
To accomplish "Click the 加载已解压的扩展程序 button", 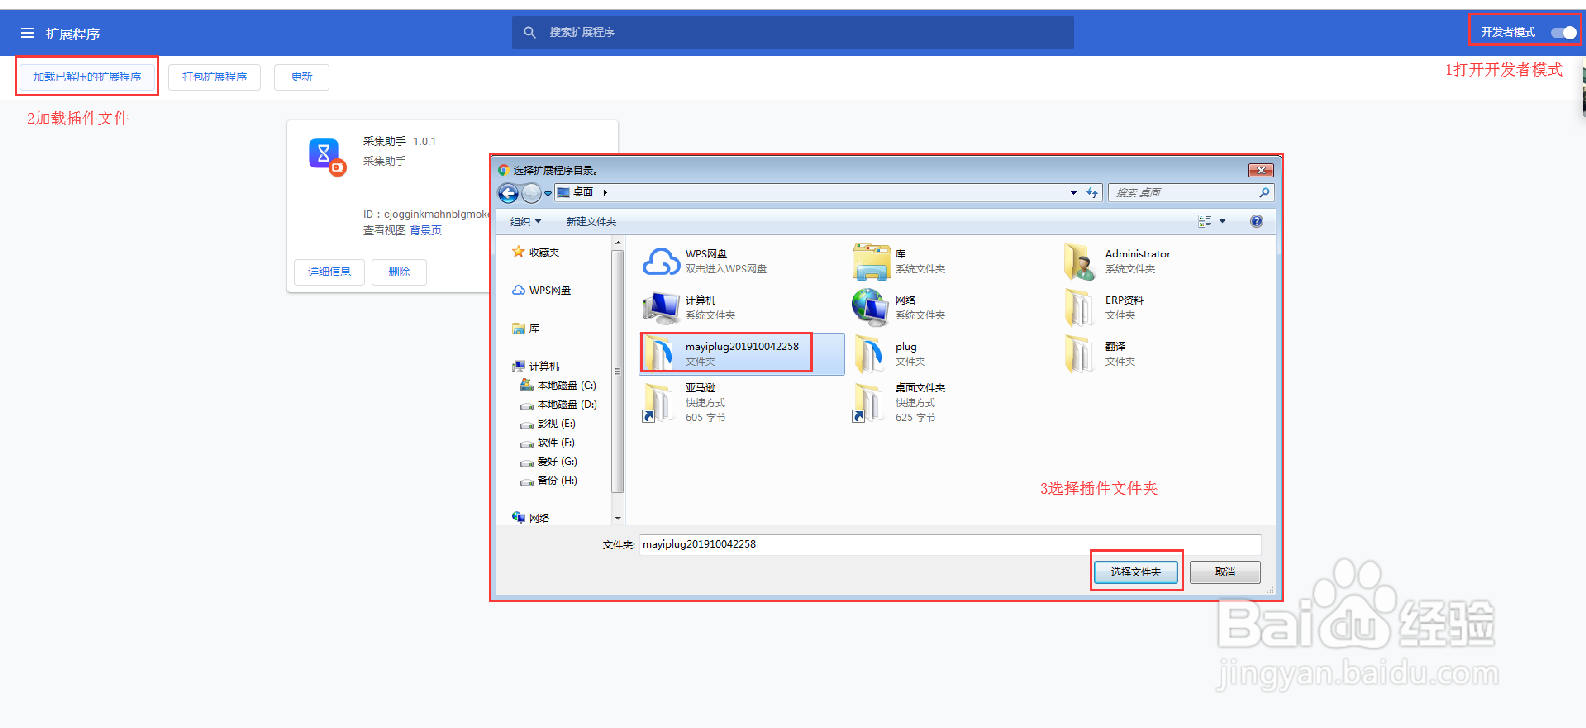I will pos(87,77).
